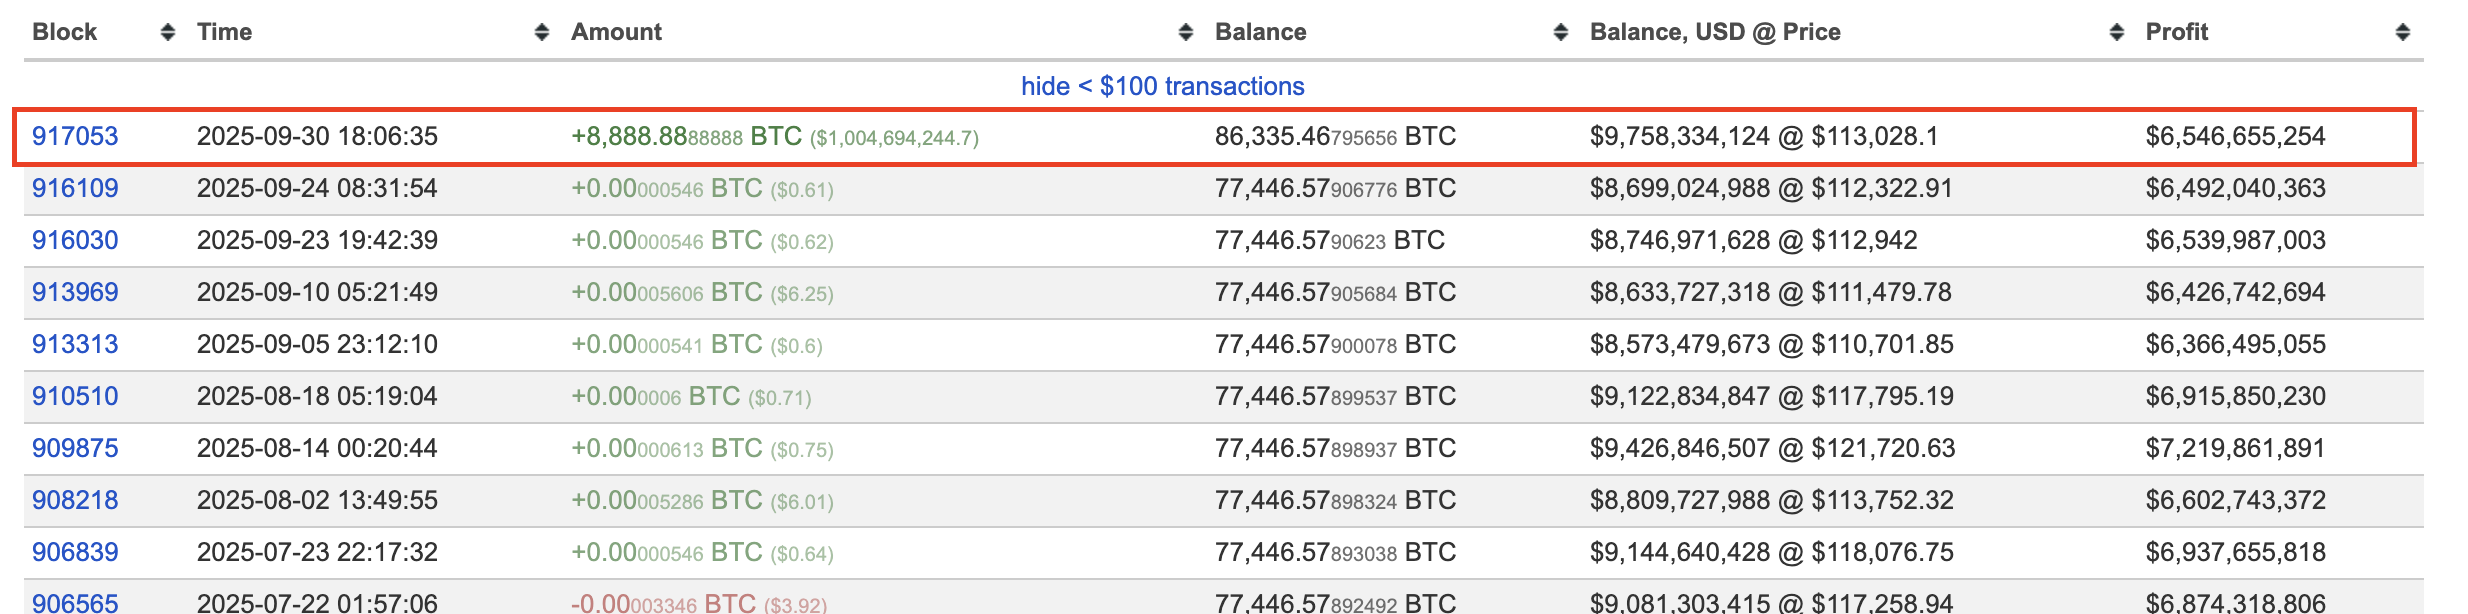Select block 909875 link
Image resolution: width=2468 pixels, height=614 pixels.
click(x=75, y=448)
